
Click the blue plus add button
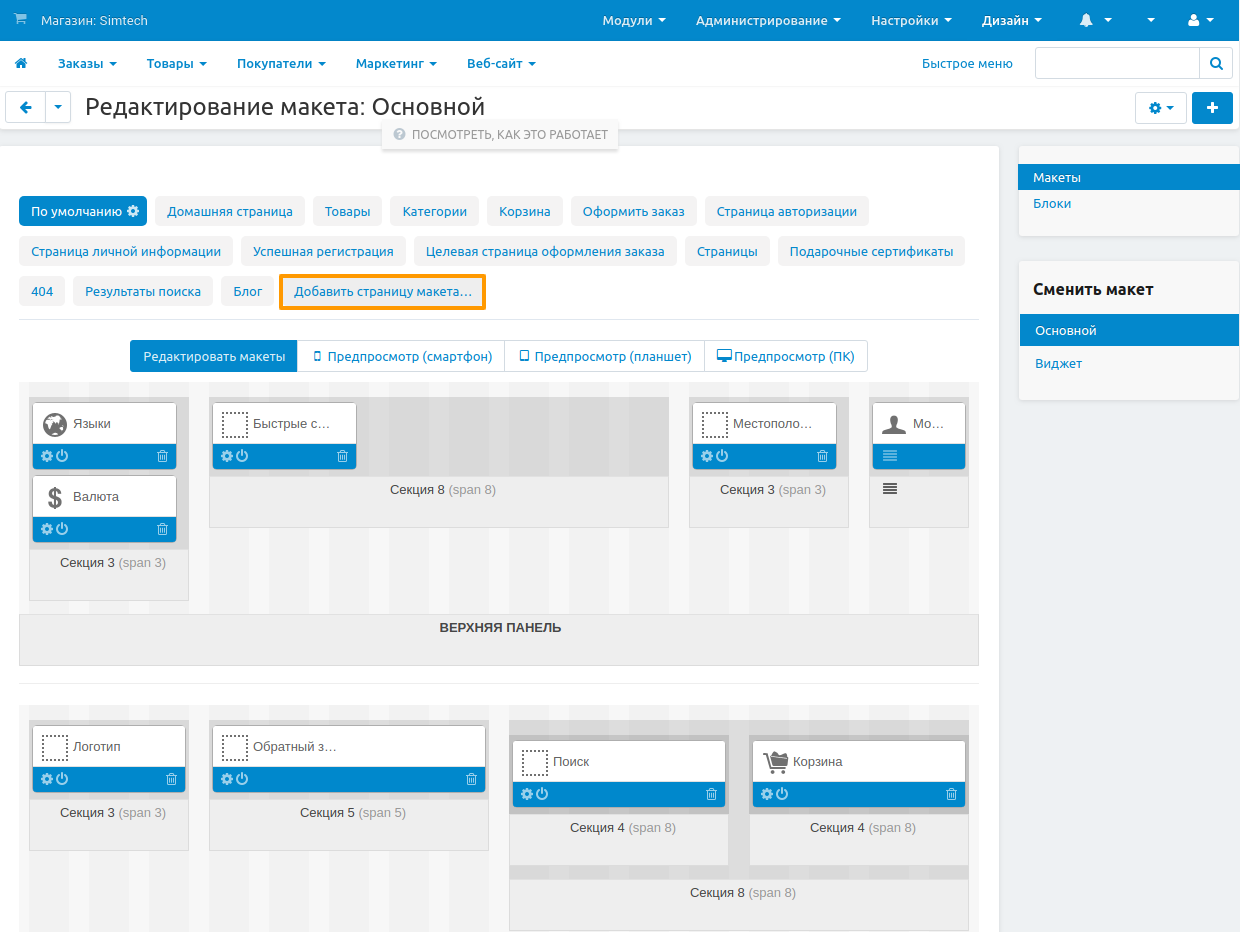[x=1212, y=108]
